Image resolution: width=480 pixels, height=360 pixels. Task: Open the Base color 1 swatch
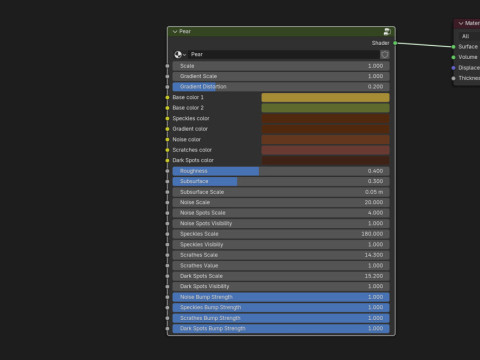[325, 97]
